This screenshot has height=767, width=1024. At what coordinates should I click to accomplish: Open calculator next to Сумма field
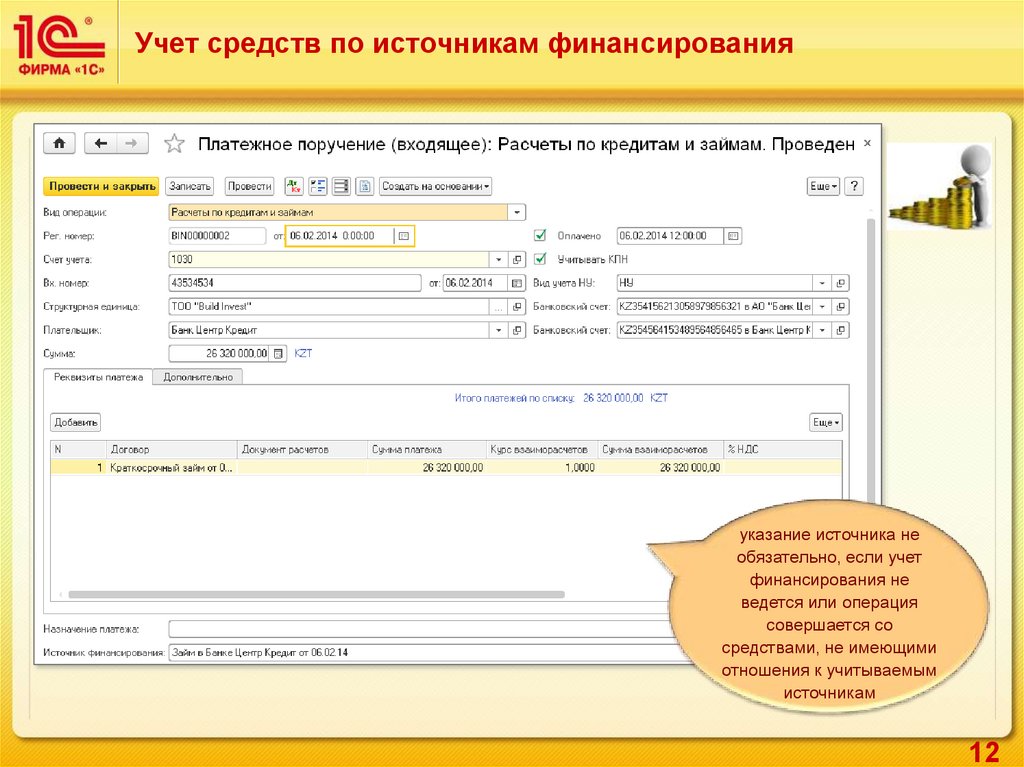coord(279,353)
